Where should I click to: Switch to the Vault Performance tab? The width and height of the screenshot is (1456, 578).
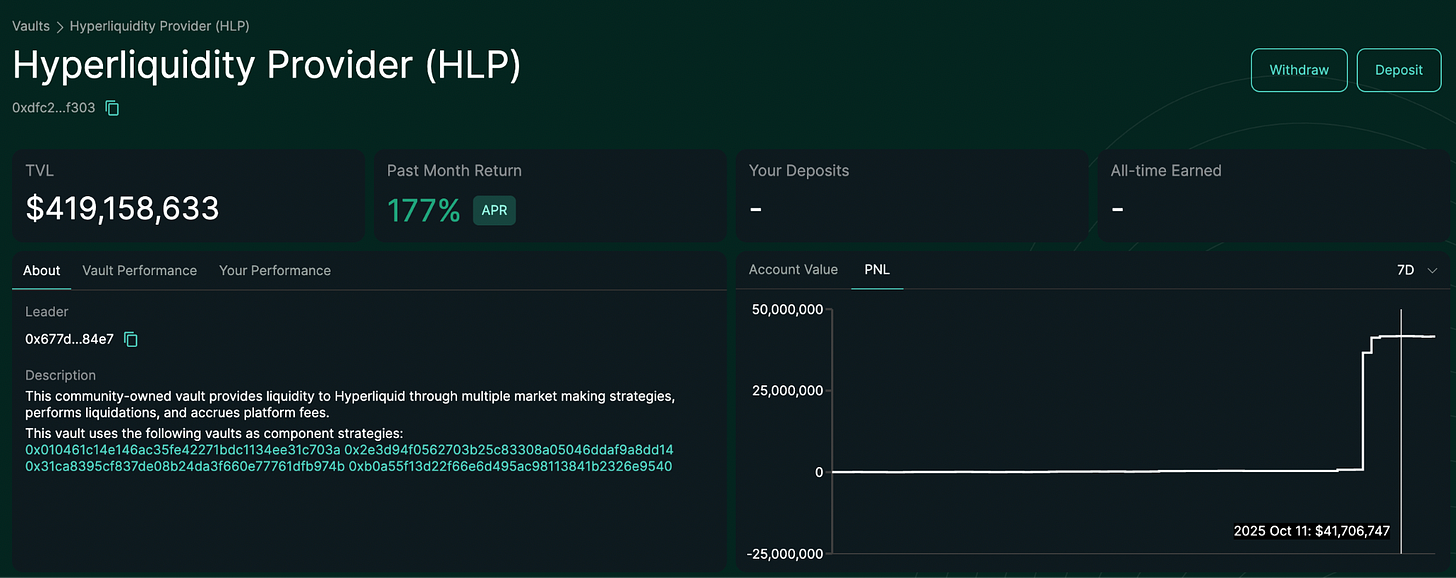(140, 270)
